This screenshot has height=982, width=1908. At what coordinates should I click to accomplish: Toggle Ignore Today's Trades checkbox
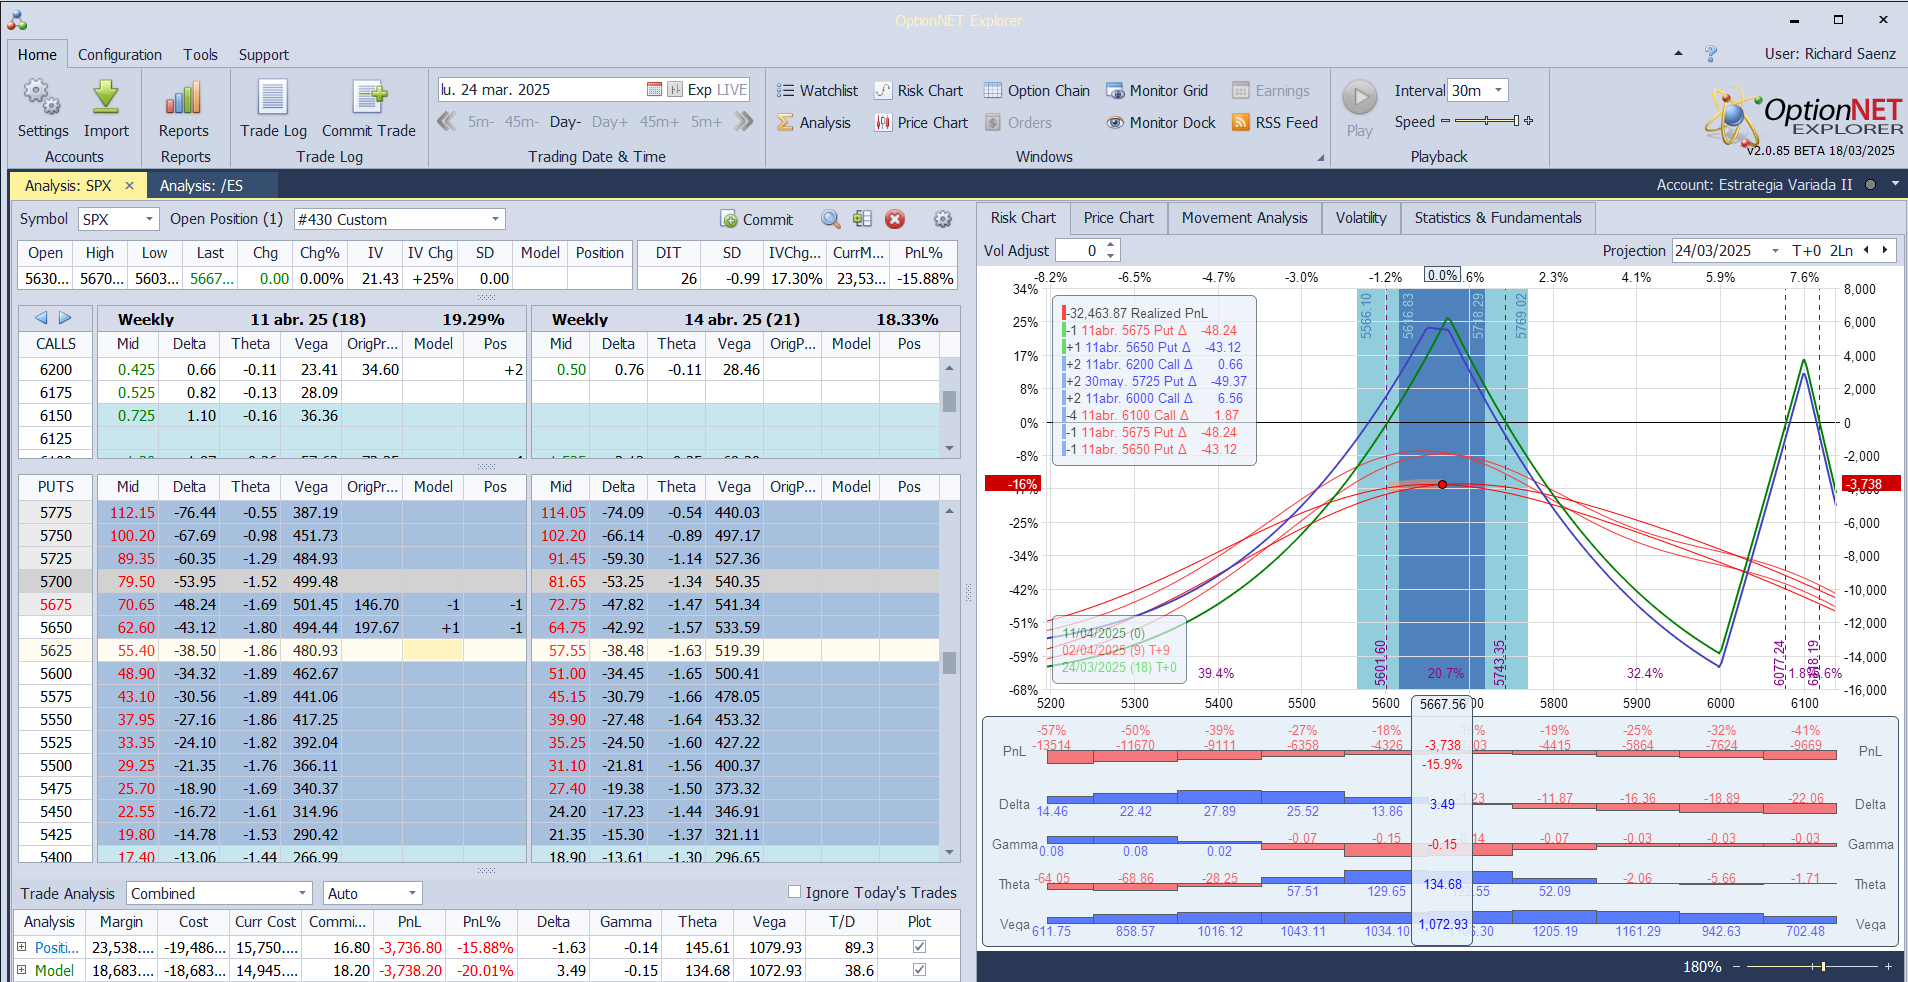(794, 892)
